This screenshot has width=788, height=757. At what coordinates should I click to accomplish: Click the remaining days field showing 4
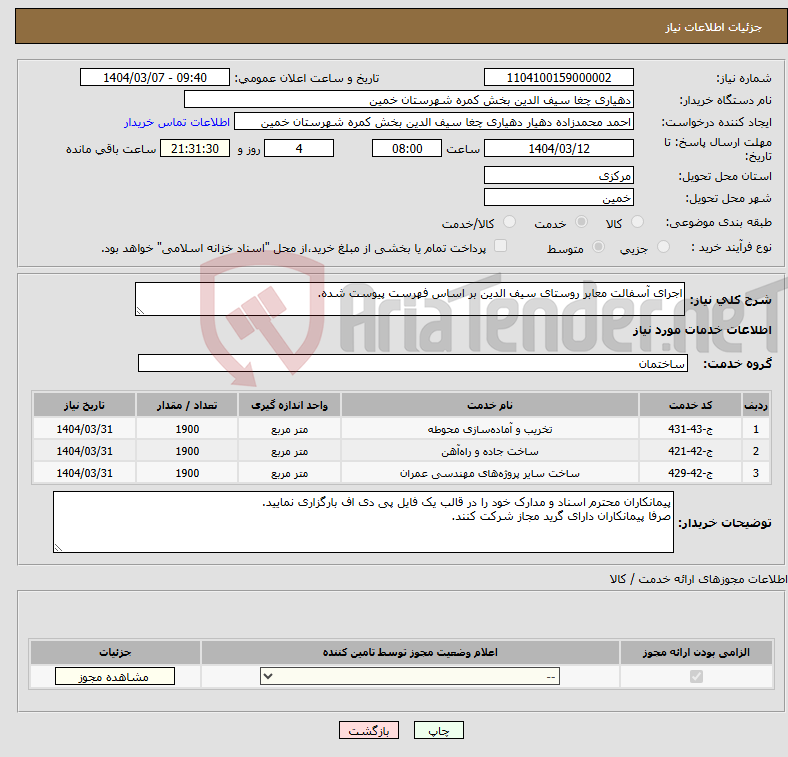click(x=299, y=148)
